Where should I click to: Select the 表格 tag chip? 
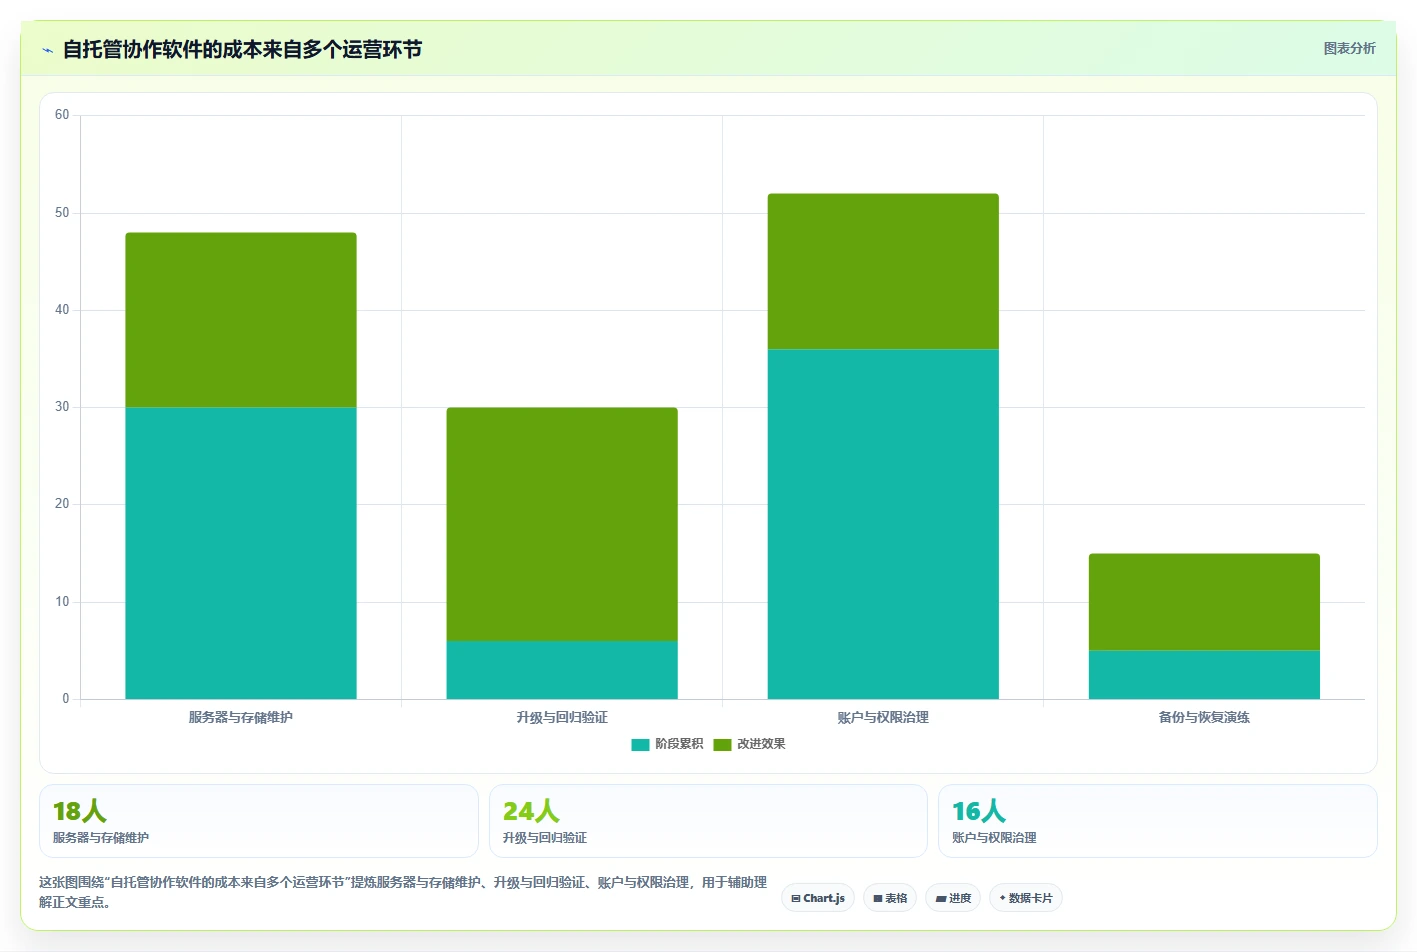click(890, 898)
